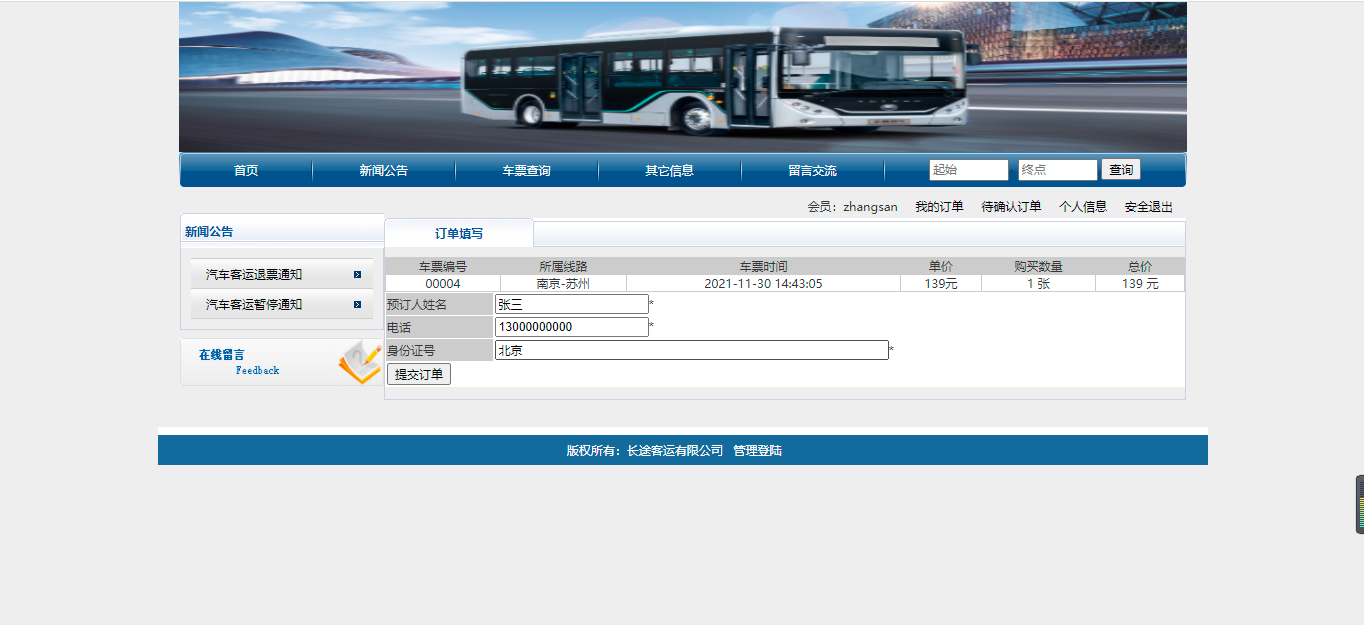
Task: Open the 在线留言 Feedback banner
Action: 282,362
